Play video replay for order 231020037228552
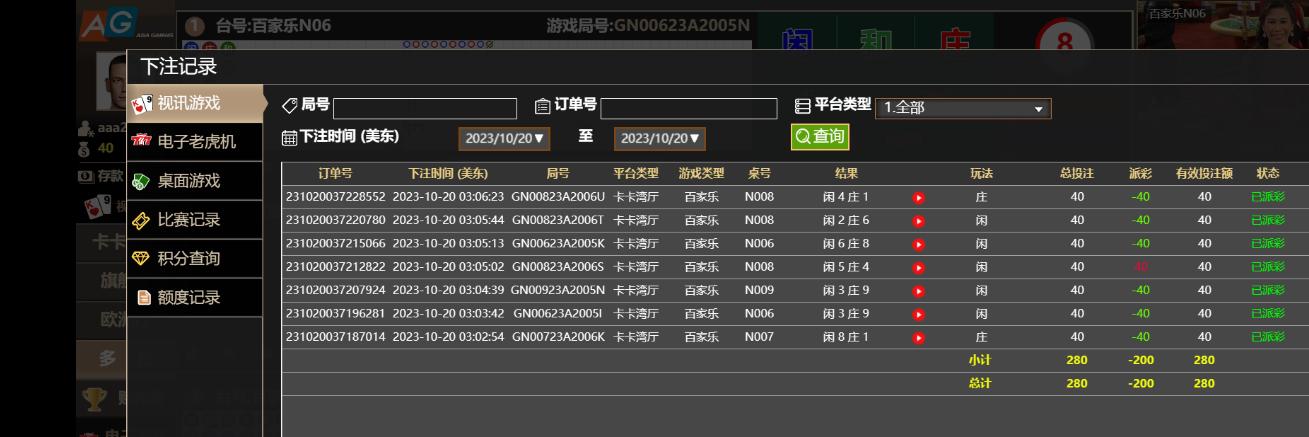Viewport: 1309px width, 437px height. [918, 198]
